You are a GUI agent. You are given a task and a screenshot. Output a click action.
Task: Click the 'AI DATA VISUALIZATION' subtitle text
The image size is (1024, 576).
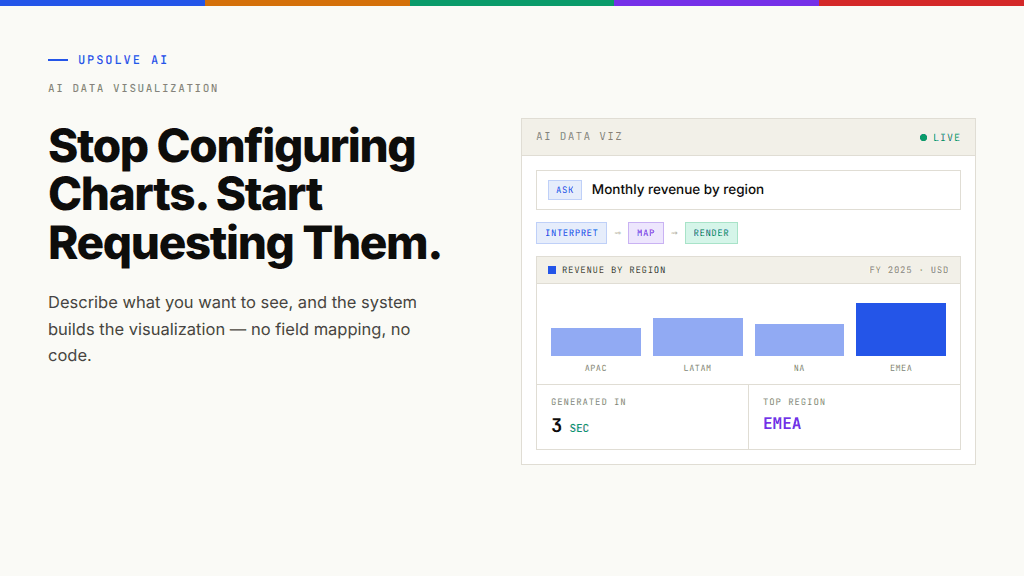click(x=133, y=88)
